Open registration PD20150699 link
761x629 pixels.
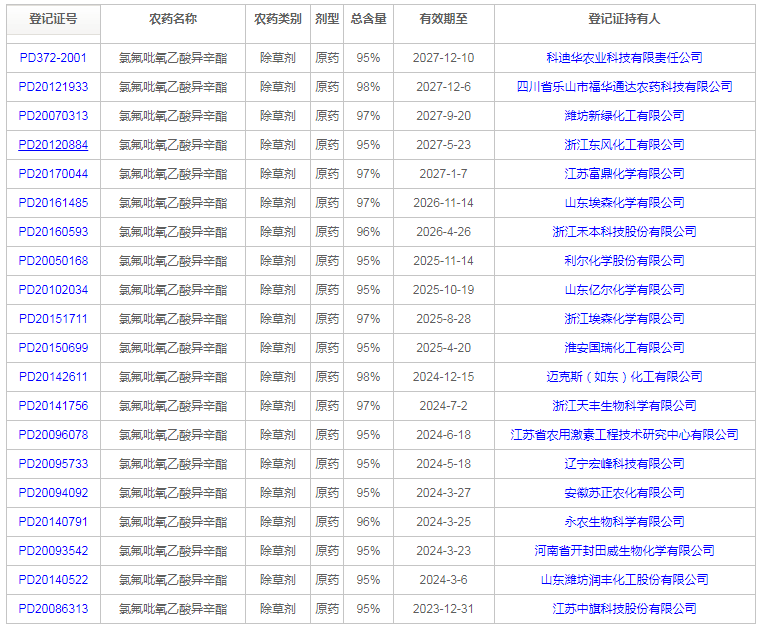(x=53, y=348)
